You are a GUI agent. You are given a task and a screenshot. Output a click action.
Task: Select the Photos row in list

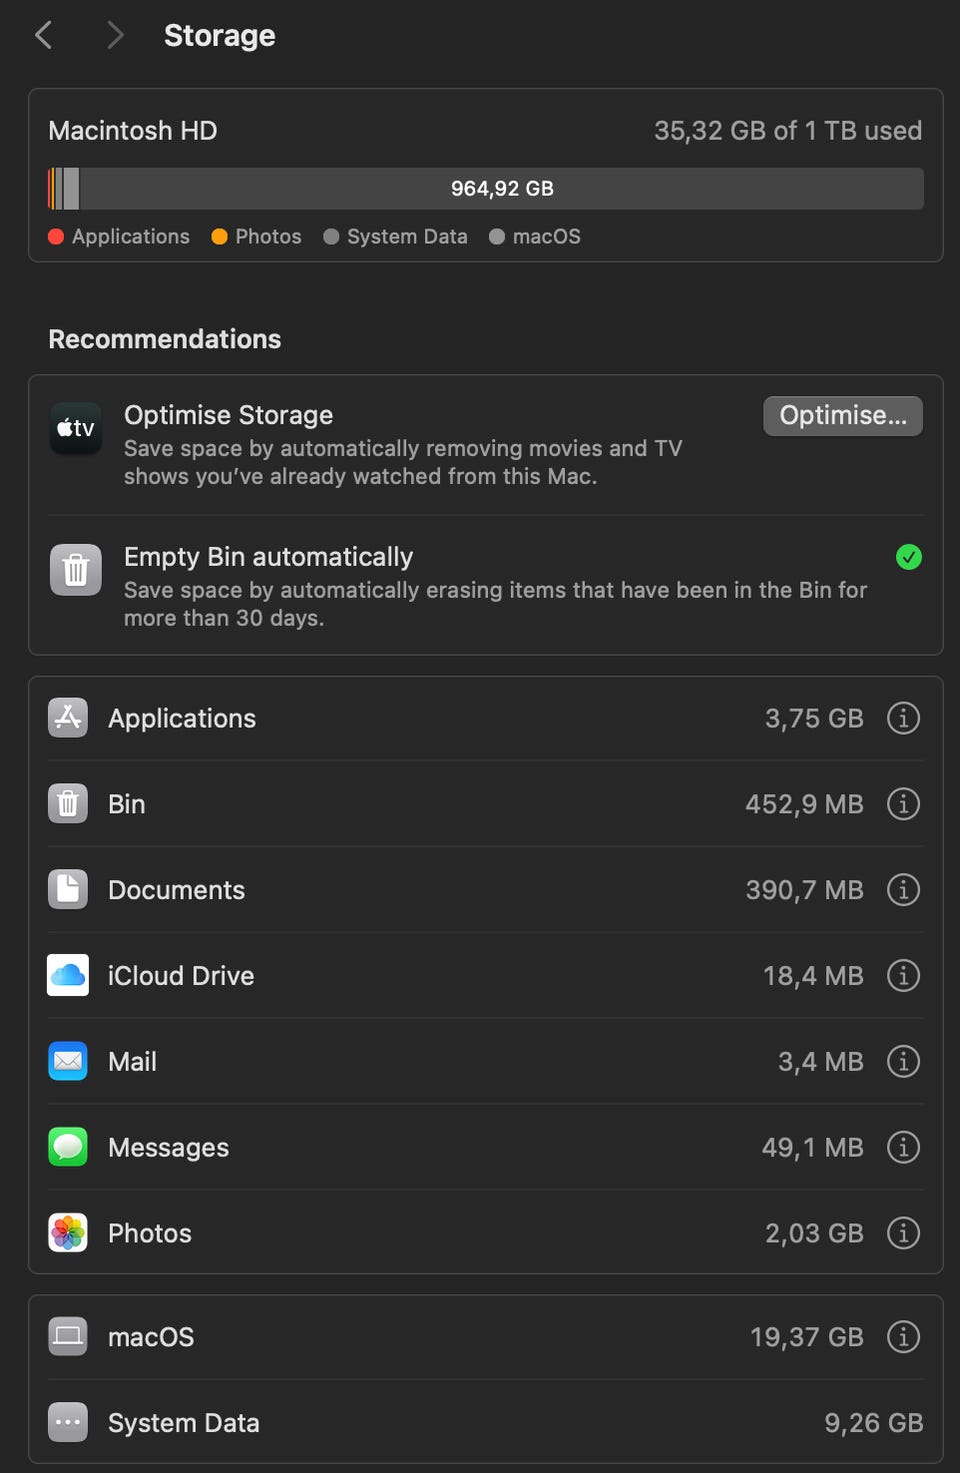click(486, 1234)
